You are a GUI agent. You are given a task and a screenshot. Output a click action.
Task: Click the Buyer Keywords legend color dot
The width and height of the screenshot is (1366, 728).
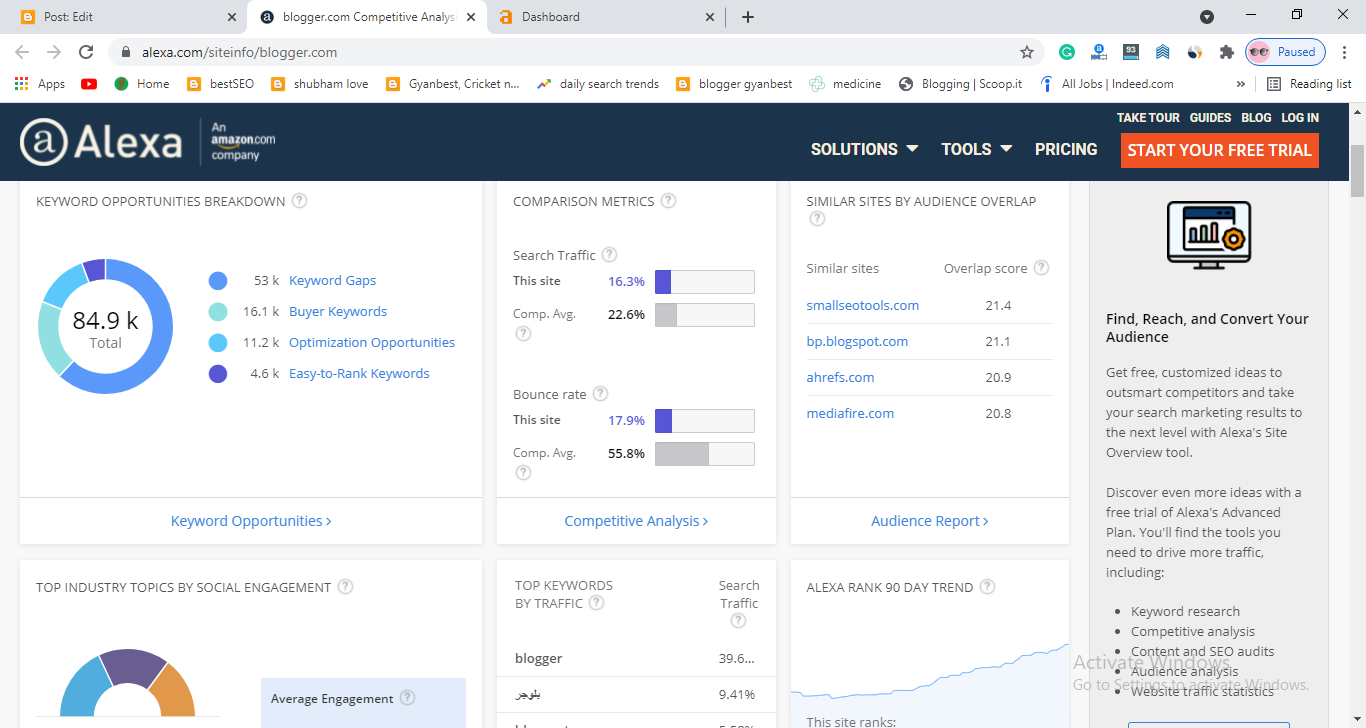218,312
